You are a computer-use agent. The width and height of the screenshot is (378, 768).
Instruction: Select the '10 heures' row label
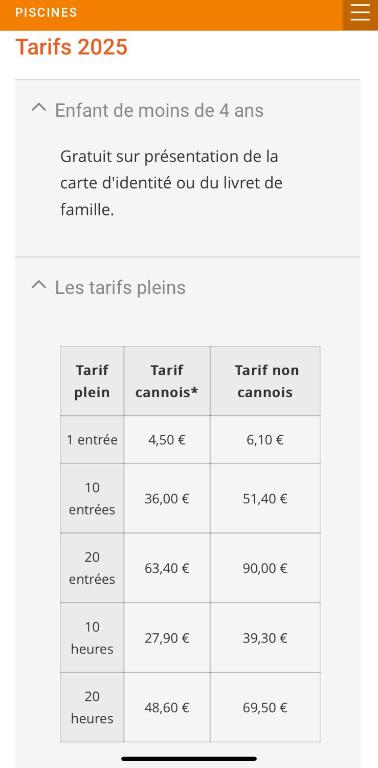(x=92, y=638)
